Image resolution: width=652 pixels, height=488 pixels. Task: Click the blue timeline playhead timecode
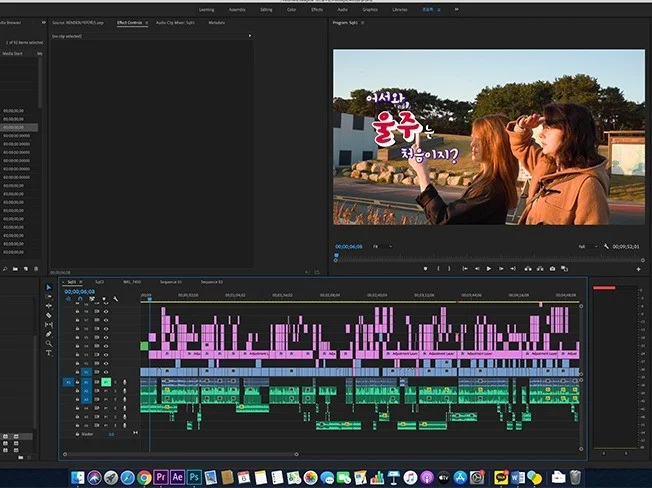[79, 291]
